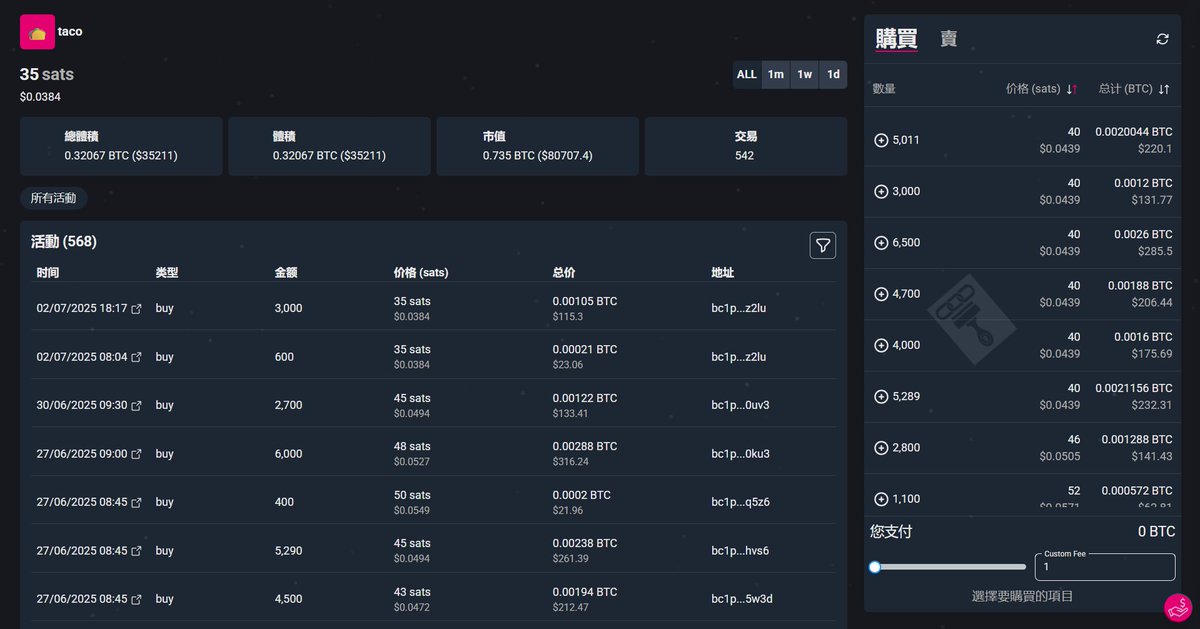Open external link for 02/07/2025 08:04 transaction
This screenshot has height=629, width=1200.
click(137, 357)
